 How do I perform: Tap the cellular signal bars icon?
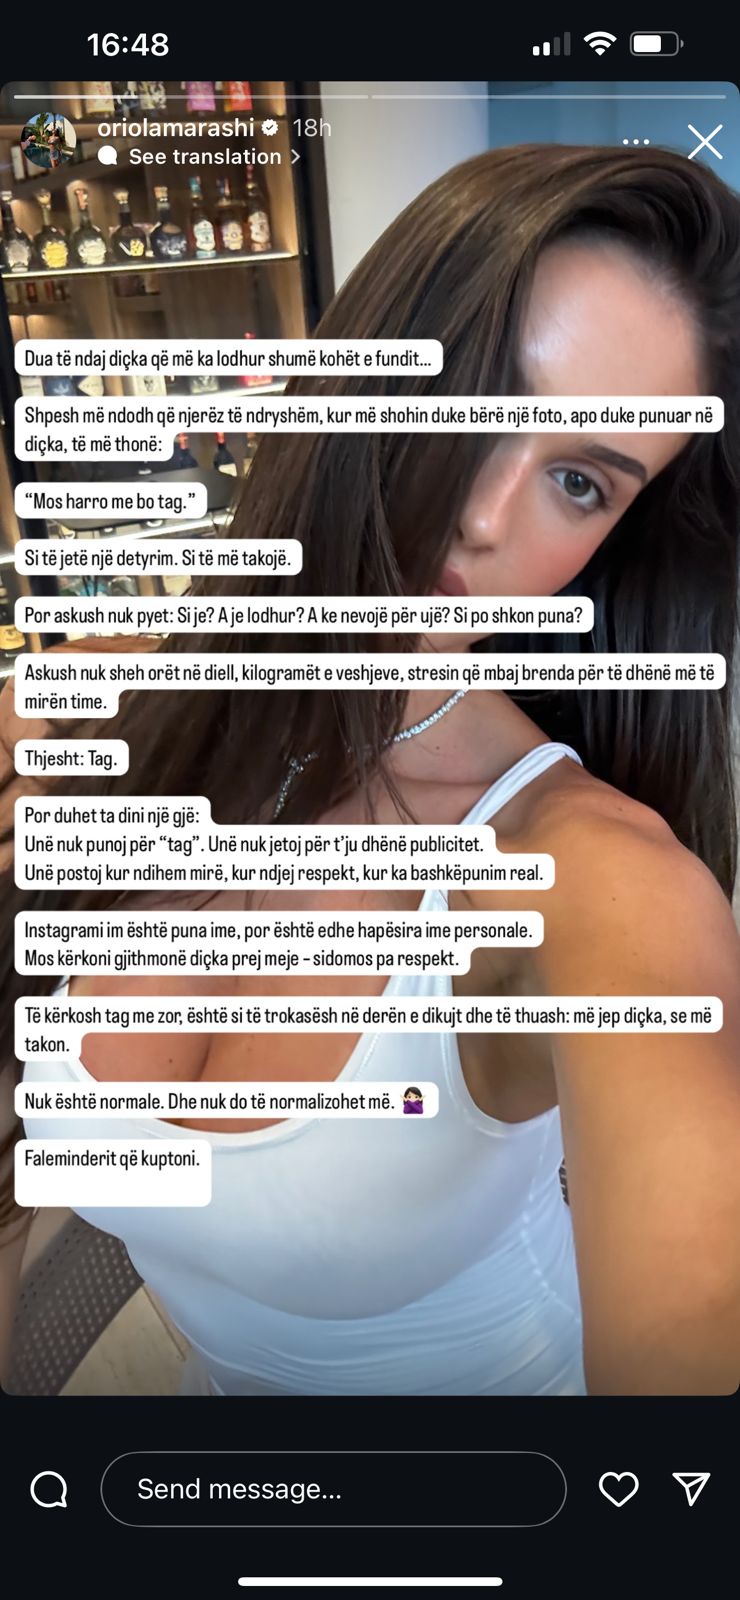coord(551,45)
